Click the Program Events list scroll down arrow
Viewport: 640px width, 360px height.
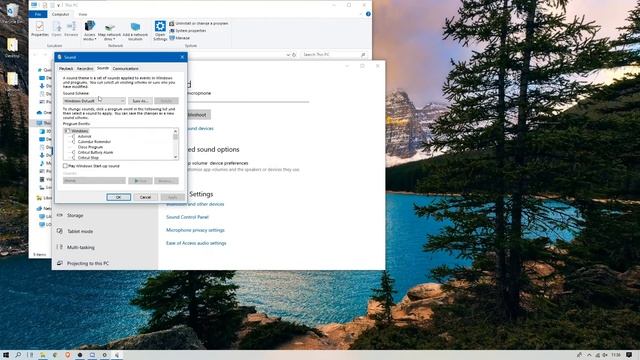pos(176,157)
